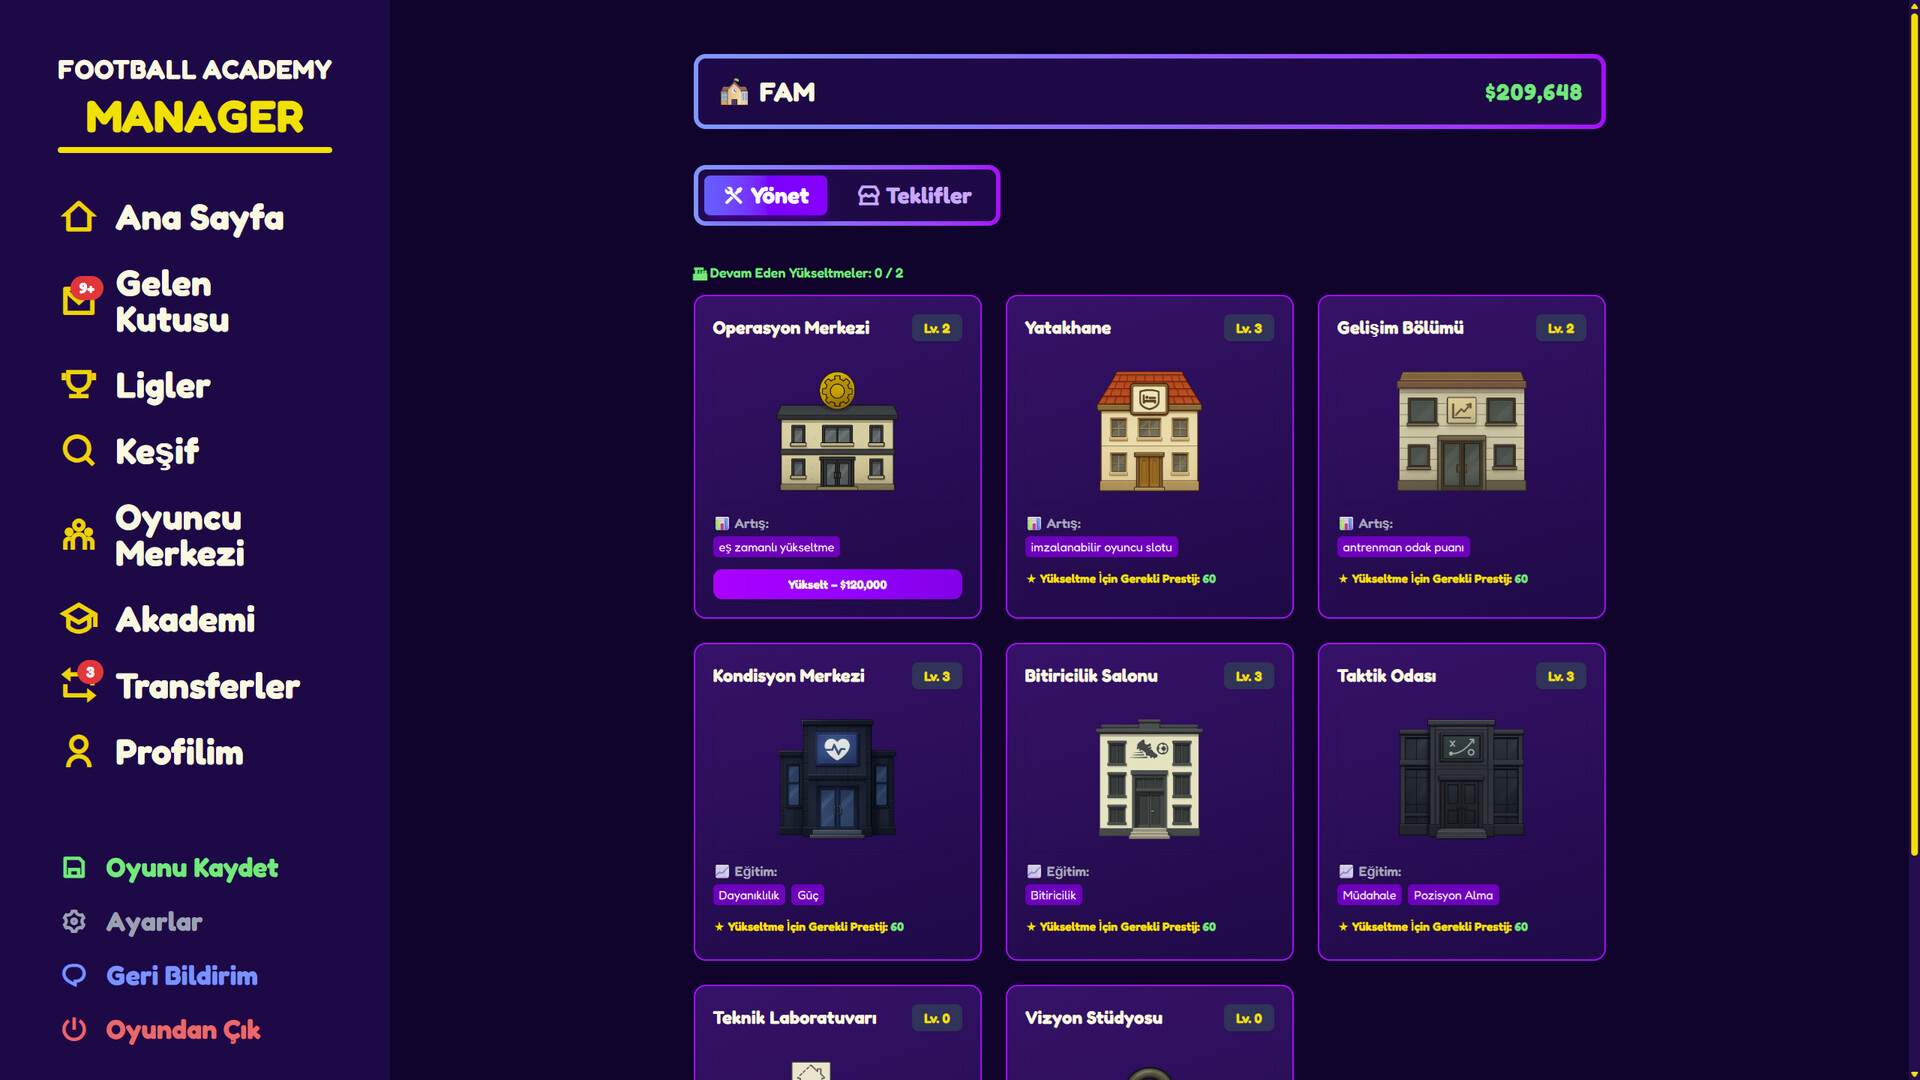Click the Profilim person icon
This screenshot has height=1080, width=1920.
(79, 752)
